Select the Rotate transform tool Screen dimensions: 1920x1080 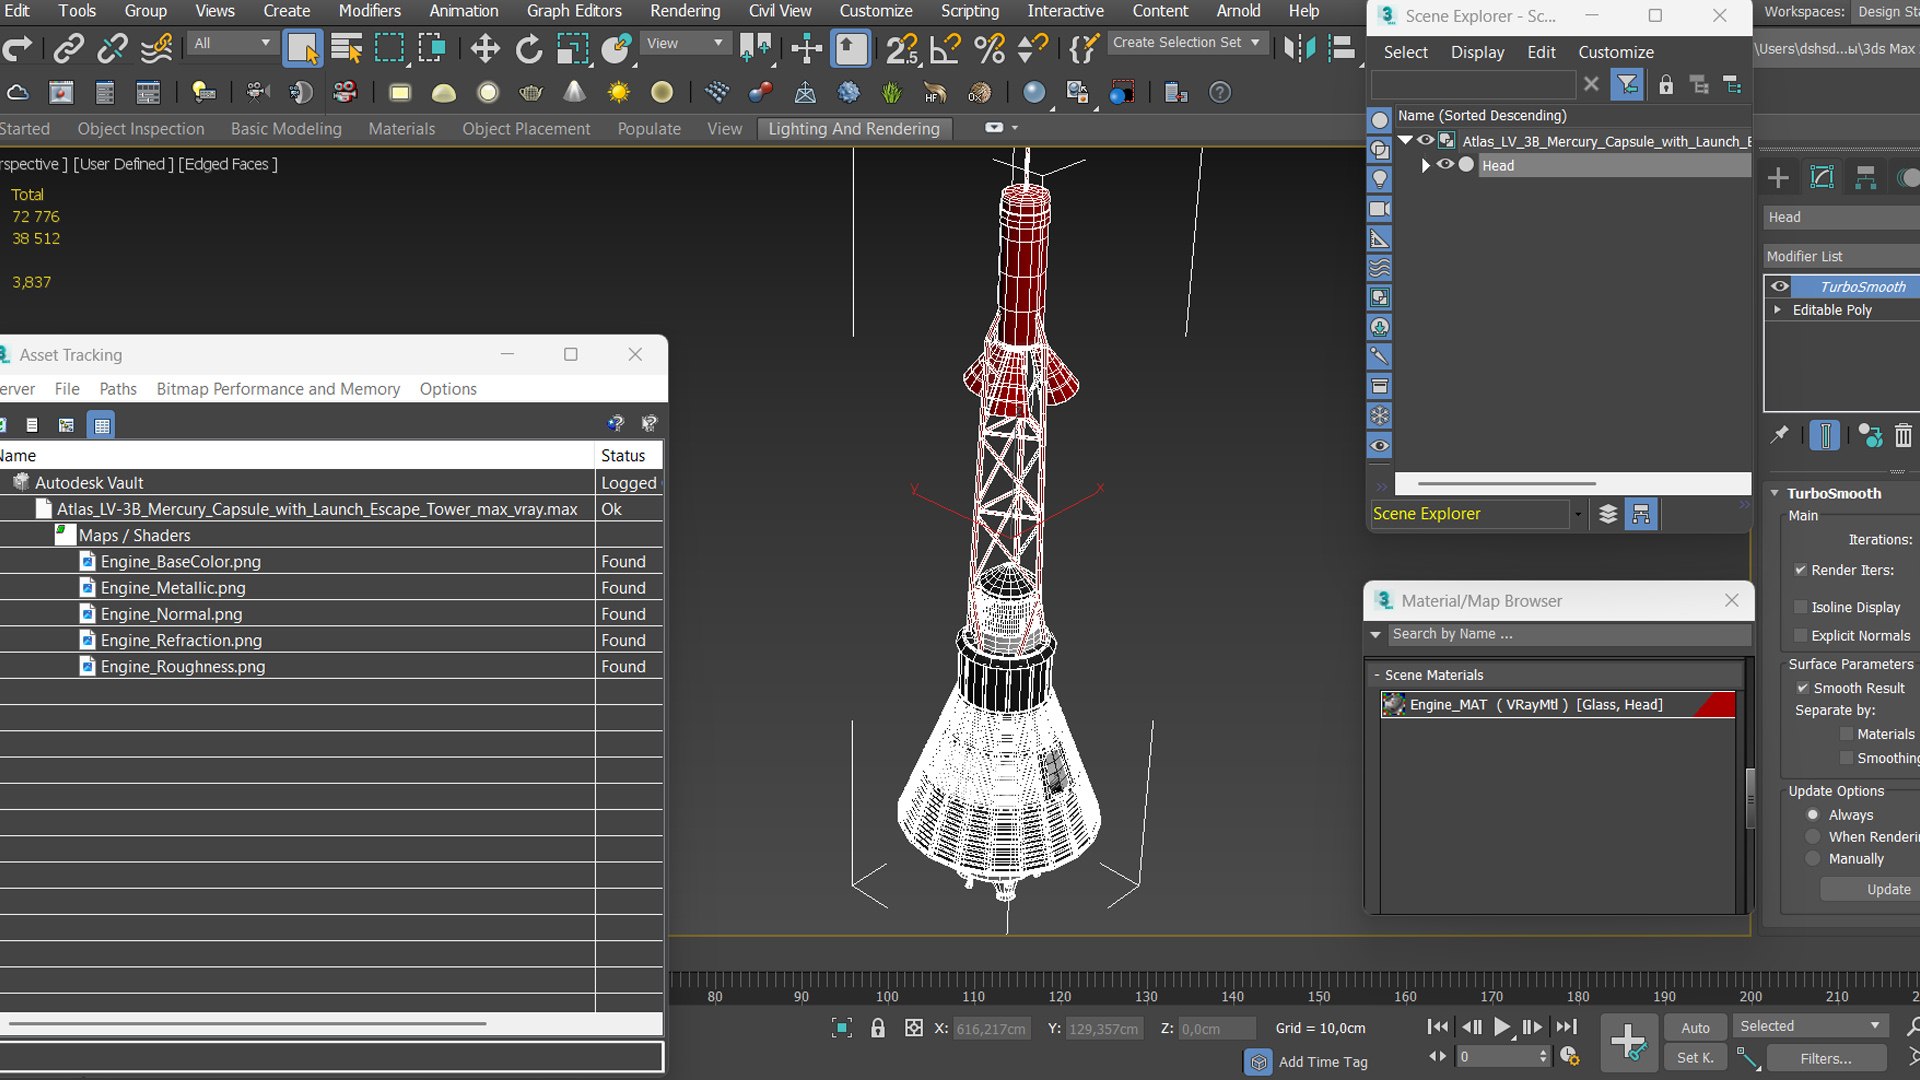pos(529,48)
